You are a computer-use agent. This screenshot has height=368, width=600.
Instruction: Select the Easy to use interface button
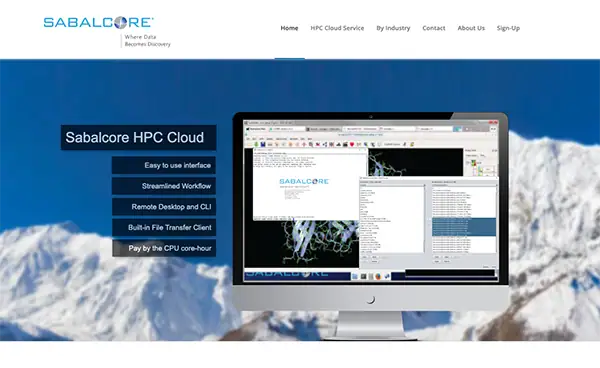(x=164, y=165)
